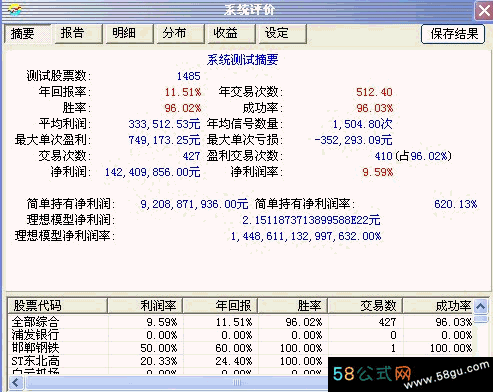Click the 盈利交易次数 value 410
This screenshot has width=493, height=392.
383,156
